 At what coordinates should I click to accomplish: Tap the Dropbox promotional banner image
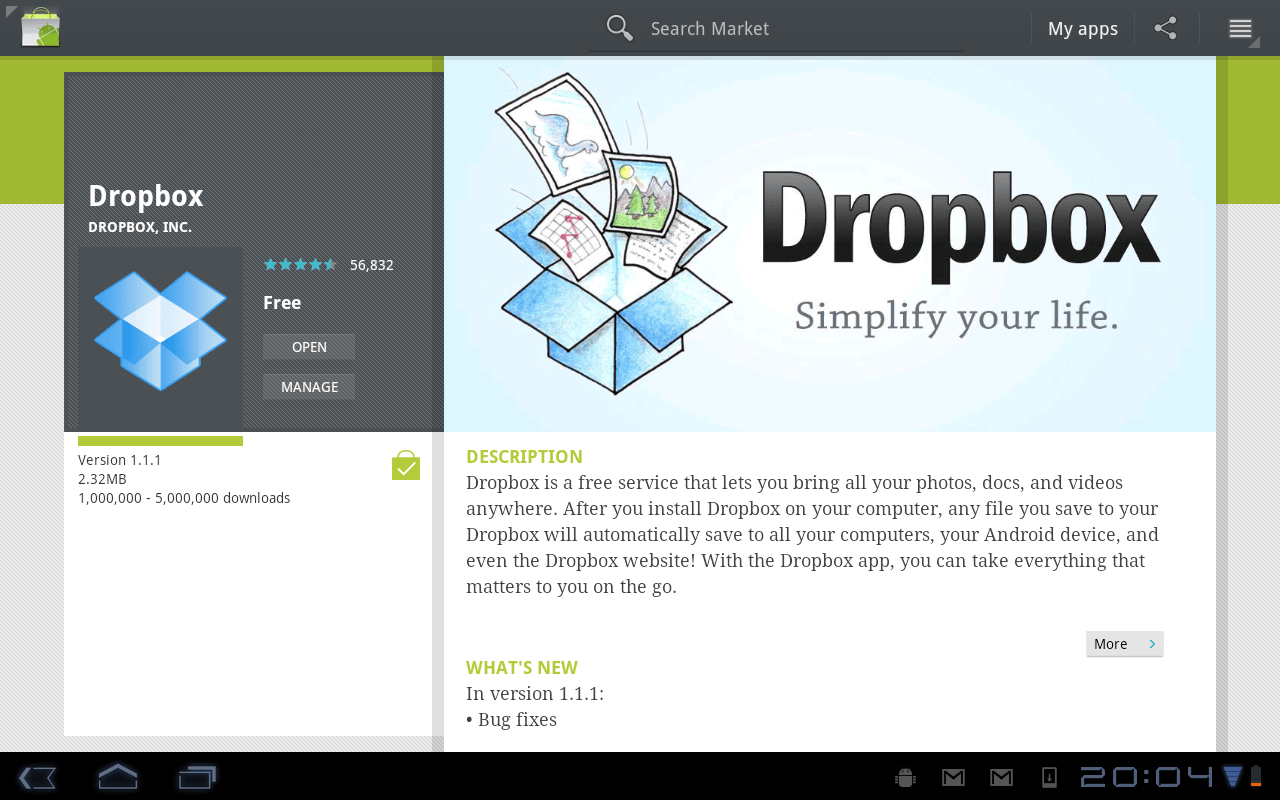(x=830, y=244)
